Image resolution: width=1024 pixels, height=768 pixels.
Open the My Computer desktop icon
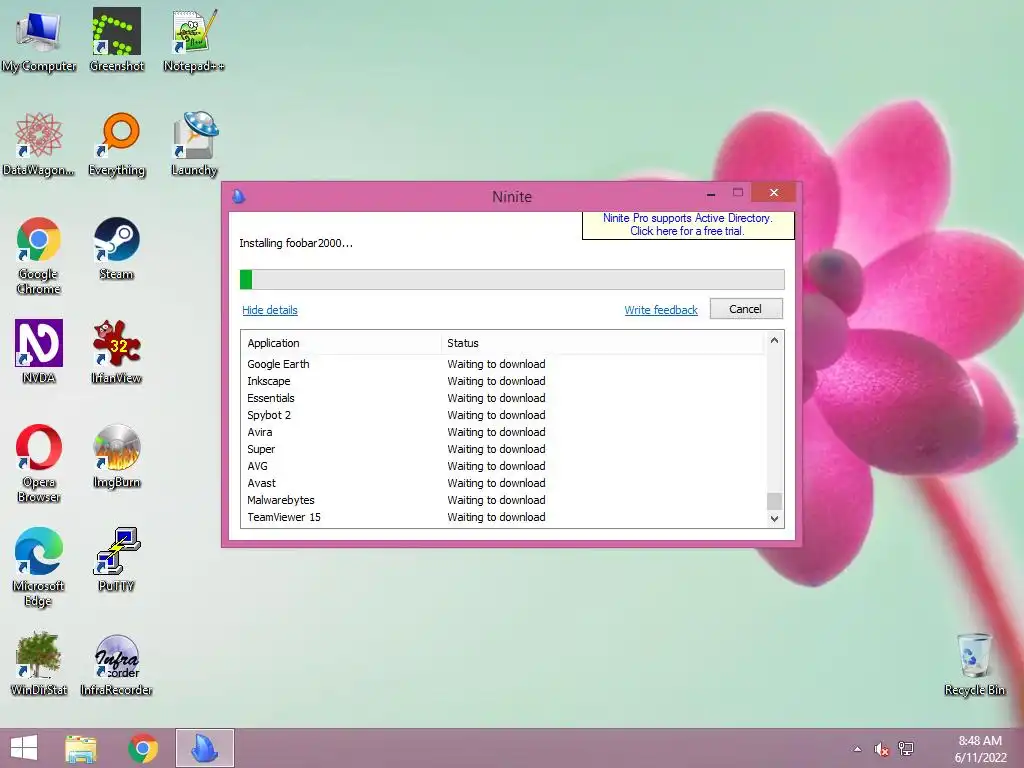click(39, 40)
